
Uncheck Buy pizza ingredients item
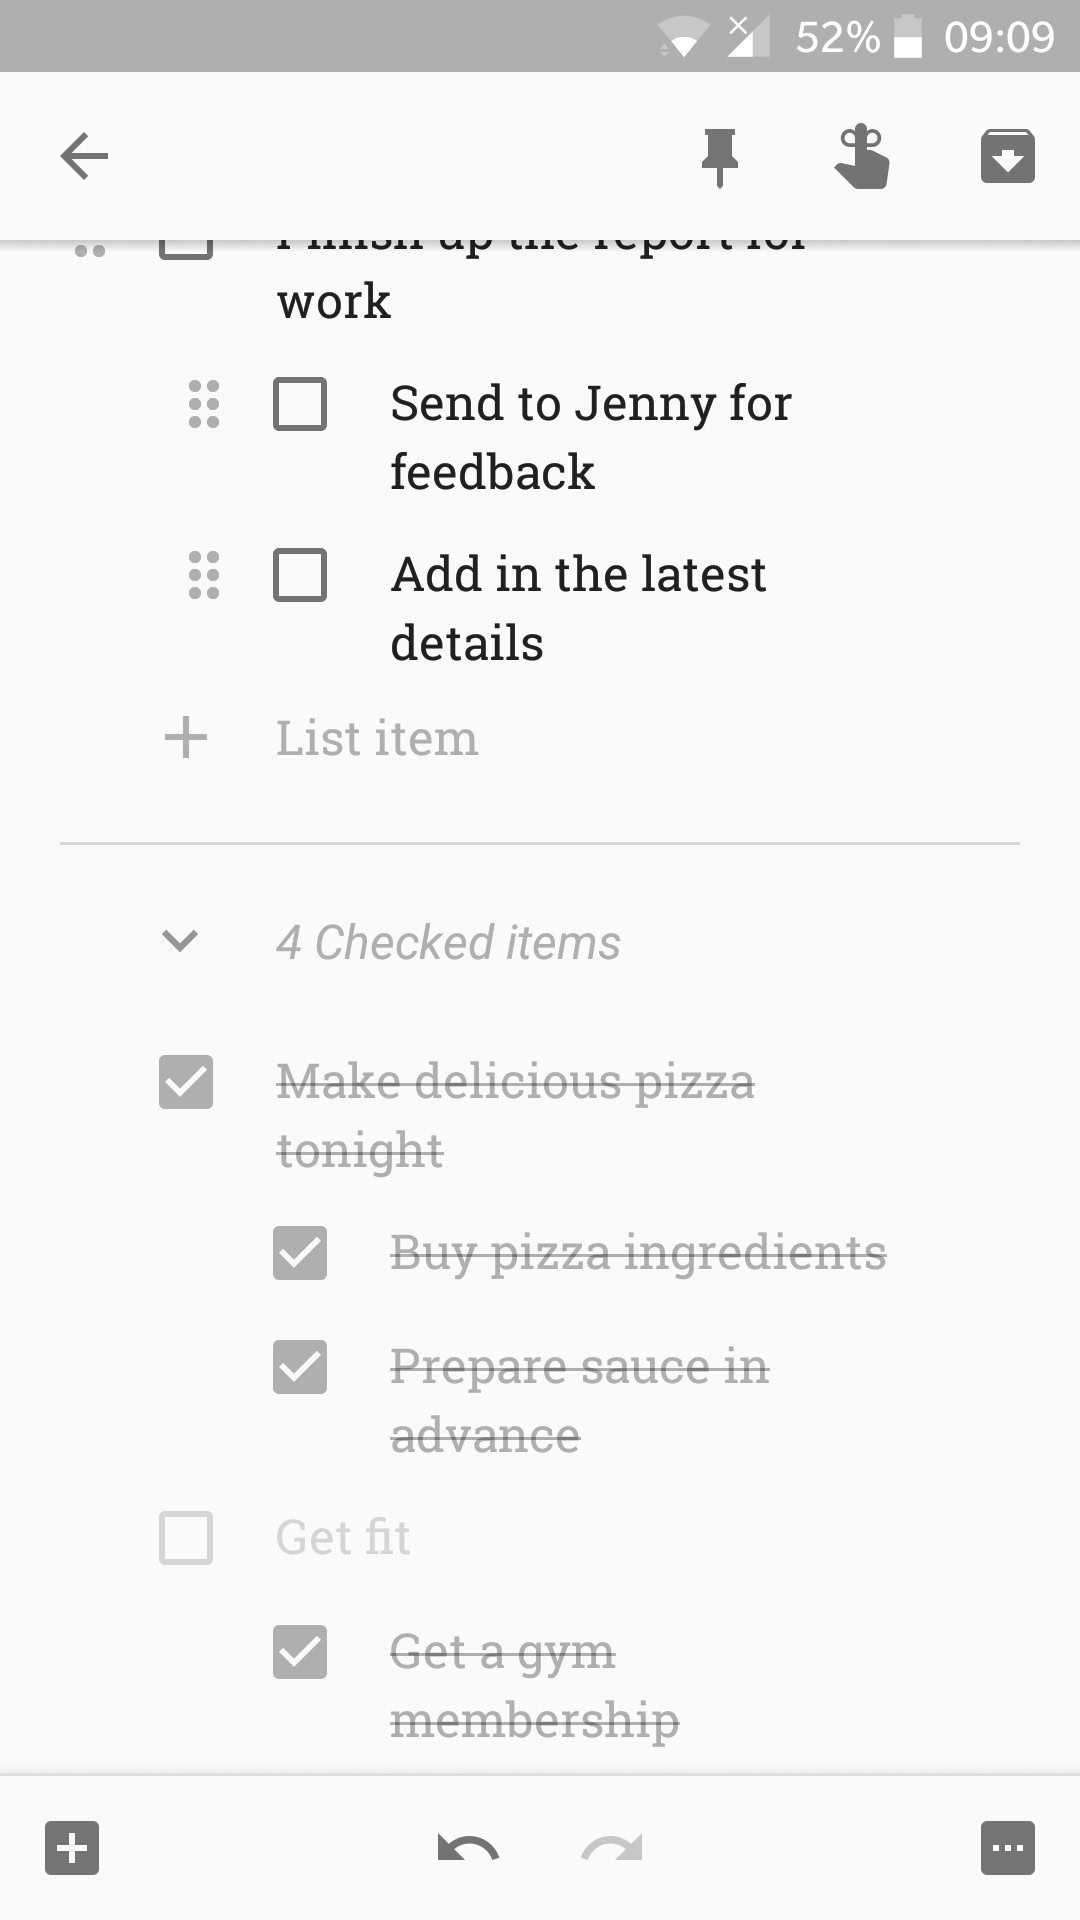pos(300,1253)
